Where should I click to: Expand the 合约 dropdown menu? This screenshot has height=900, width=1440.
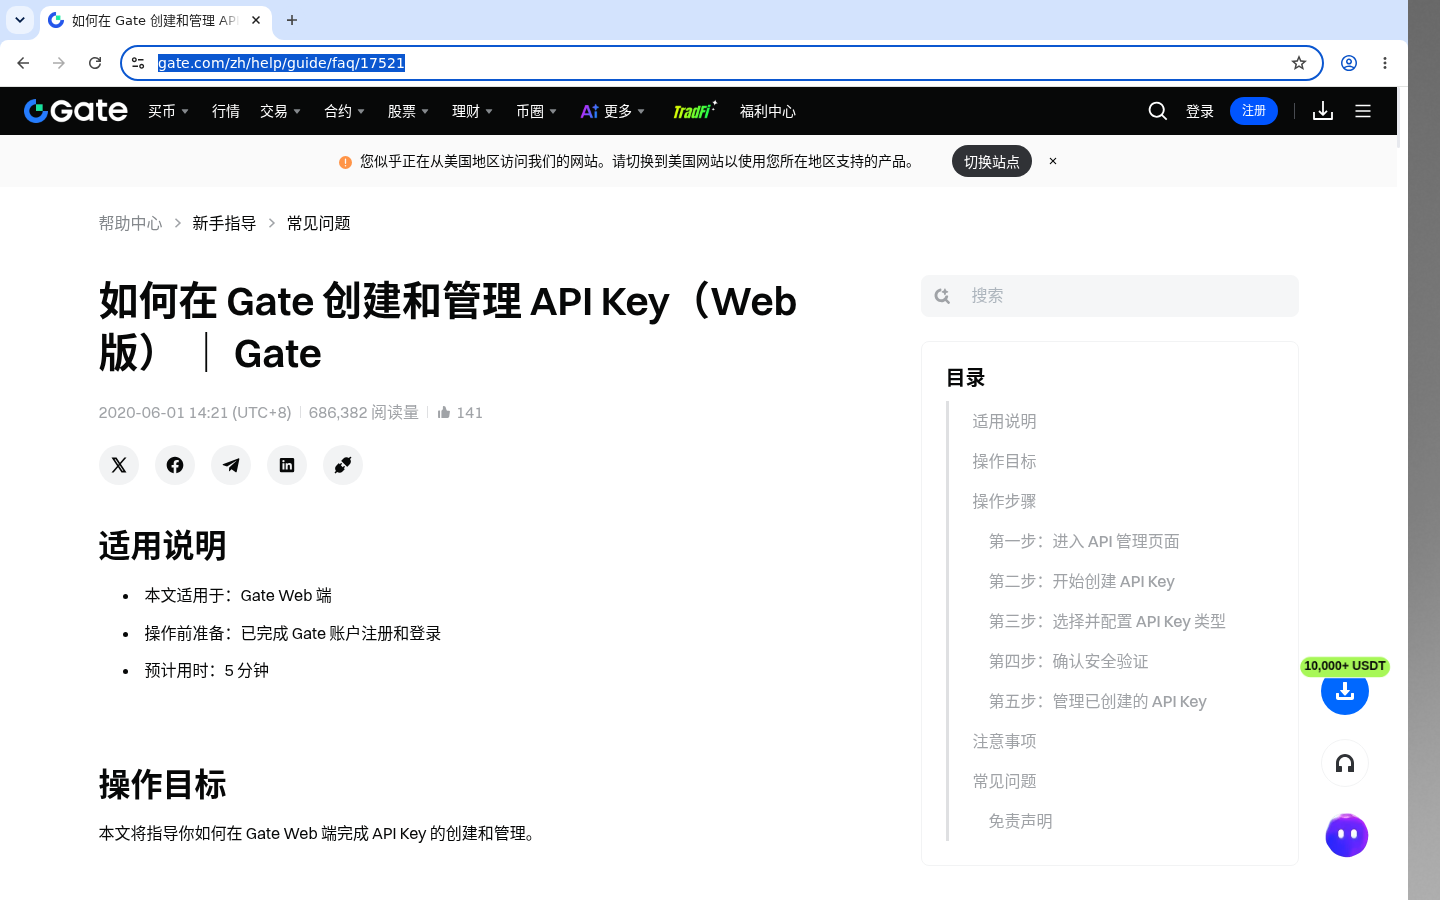point(344,111)
